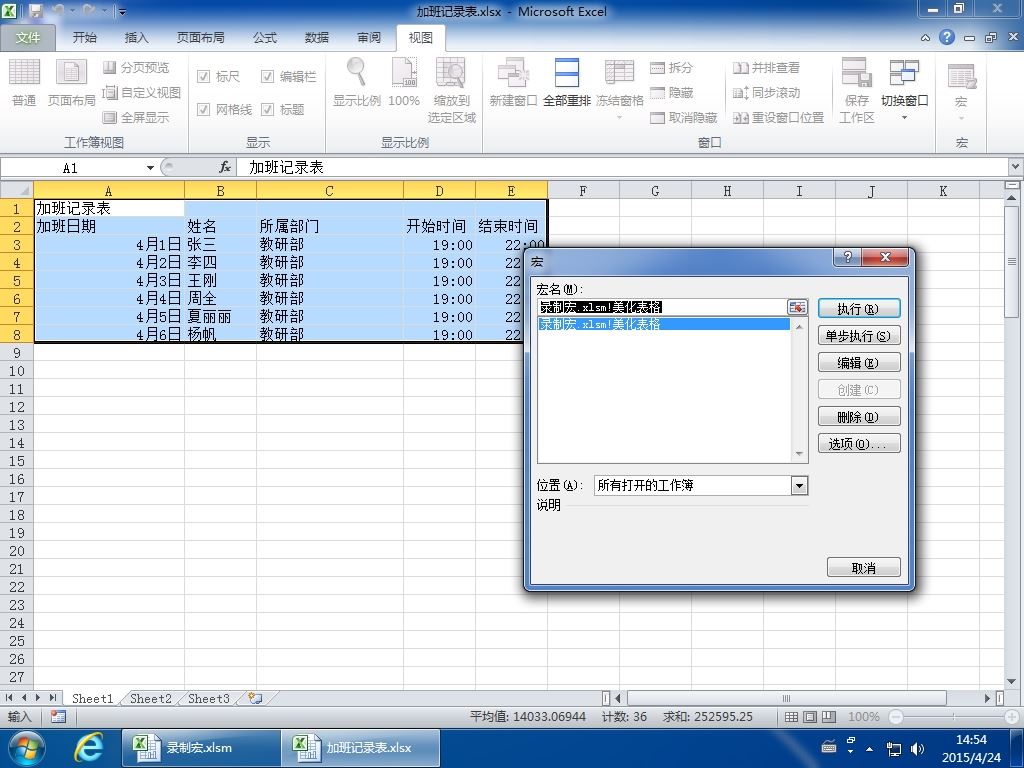Switch to the Data (数据) tab
The height and width of the screenshot is (768, 1024).
pyautogui.click(x=317, y=38)
